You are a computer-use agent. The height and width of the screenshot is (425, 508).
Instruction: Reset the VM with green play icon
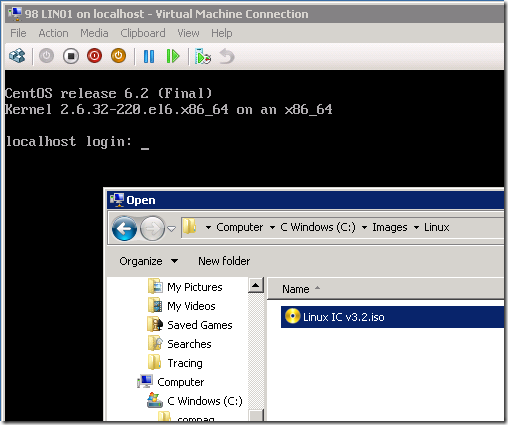coord(173,56)
